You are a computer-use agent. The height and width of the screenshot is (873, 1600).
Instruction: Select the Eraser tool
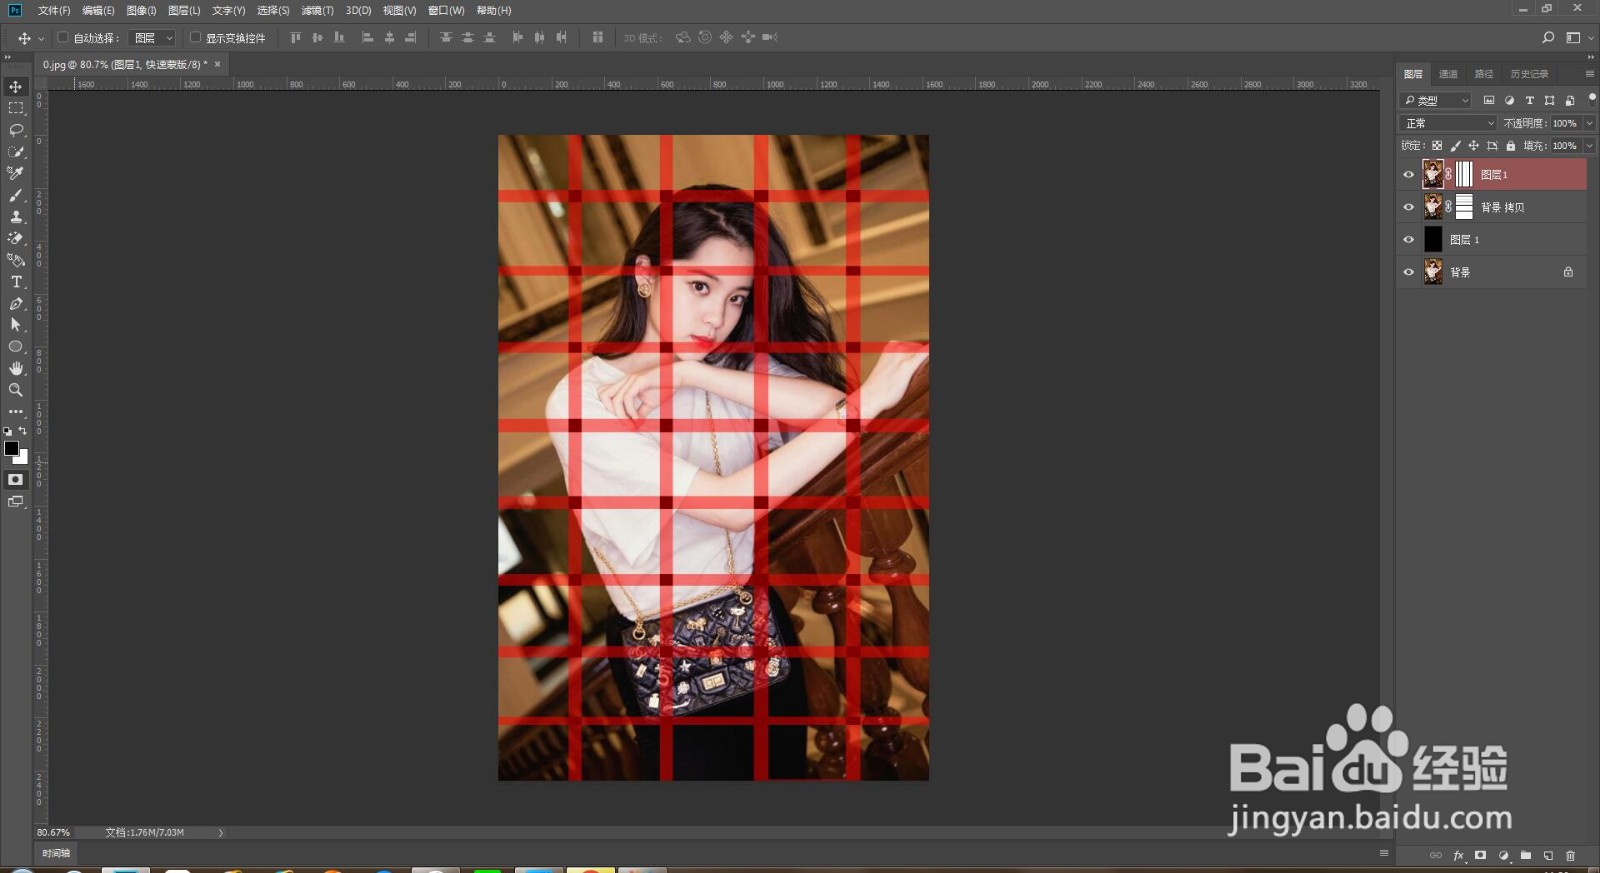click(16, 238)
